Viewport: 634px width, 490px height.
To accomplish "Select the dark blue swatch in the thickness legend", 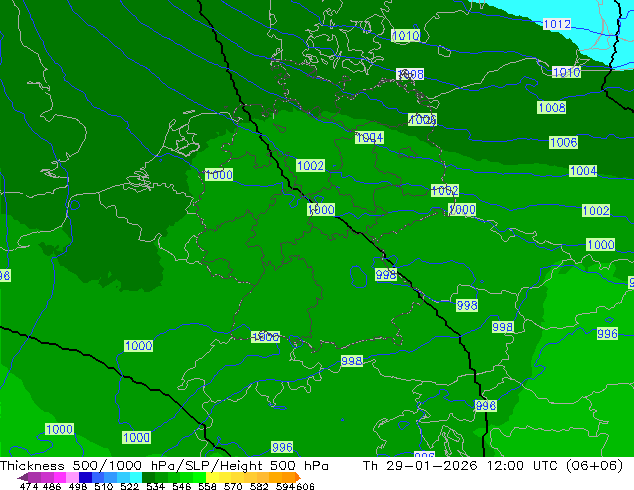I will (x=85, y=477).
